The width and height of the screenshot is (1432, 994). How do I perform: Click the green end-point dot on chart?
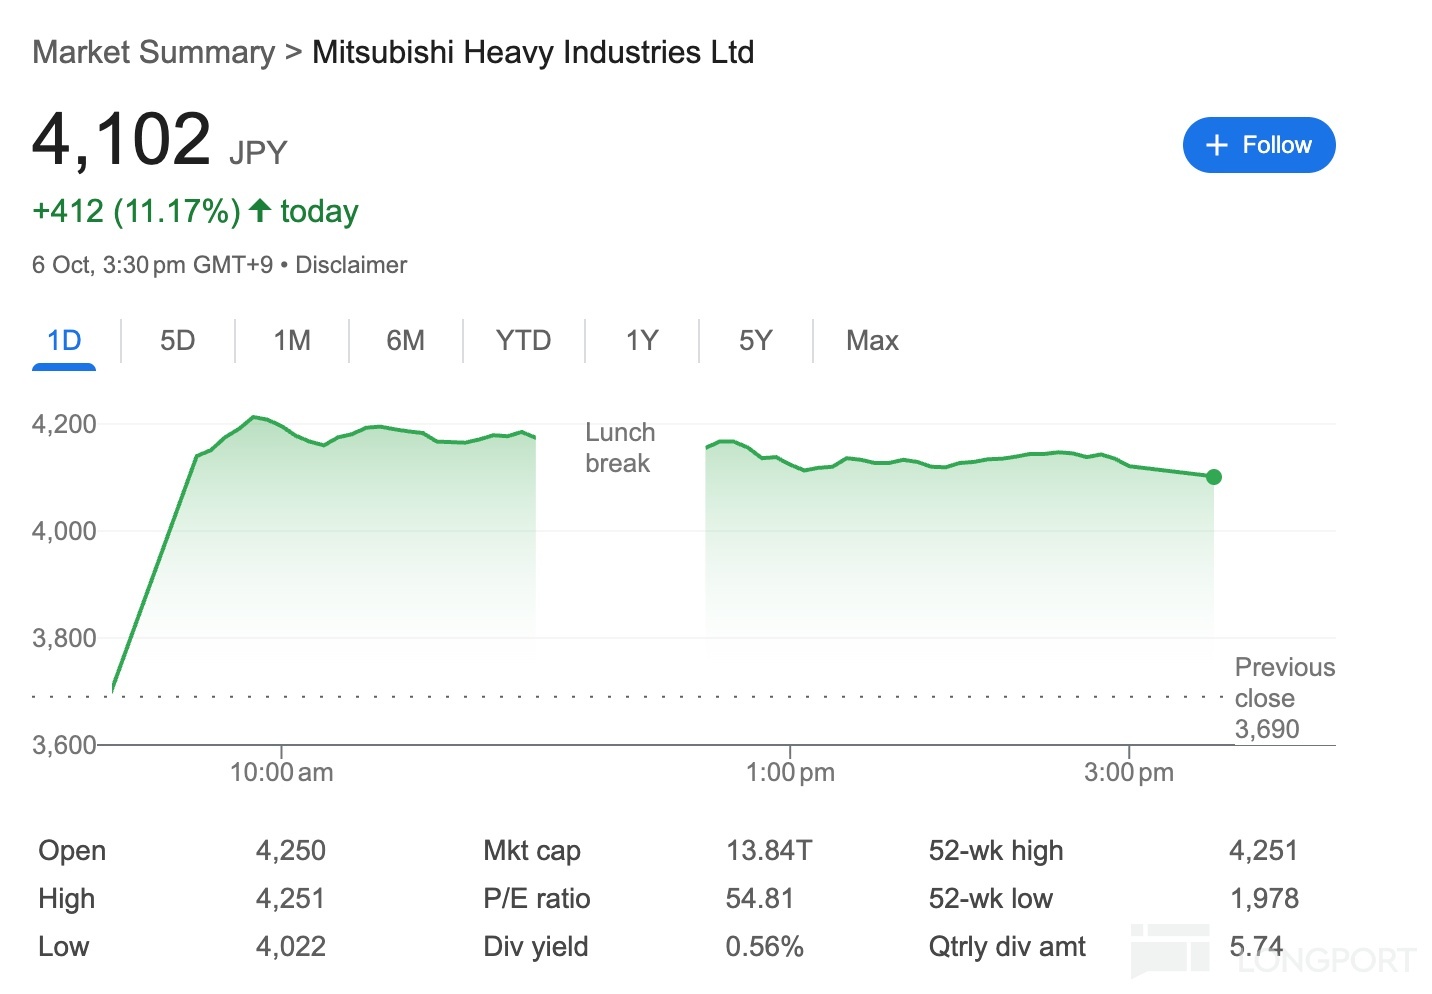(1213, 477)
